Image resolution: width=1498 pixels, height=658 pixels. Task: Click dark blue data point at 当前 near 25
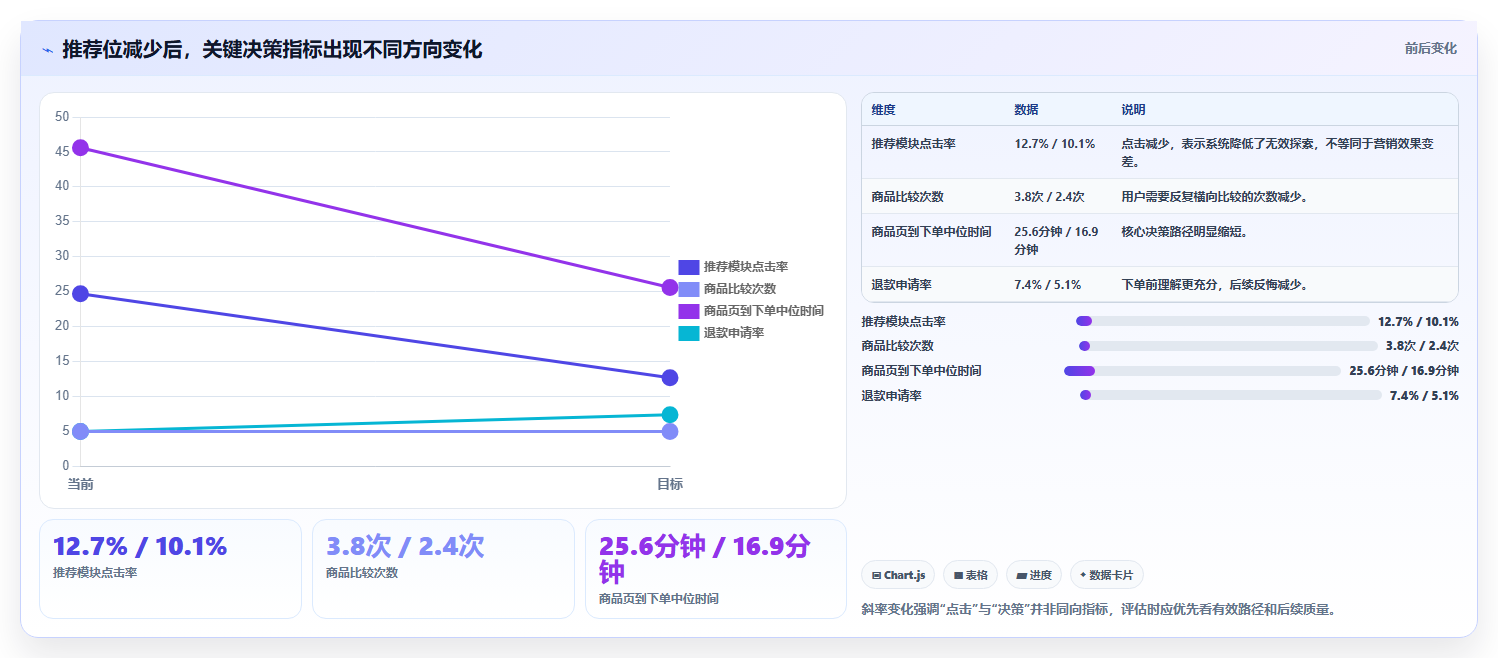81,294
